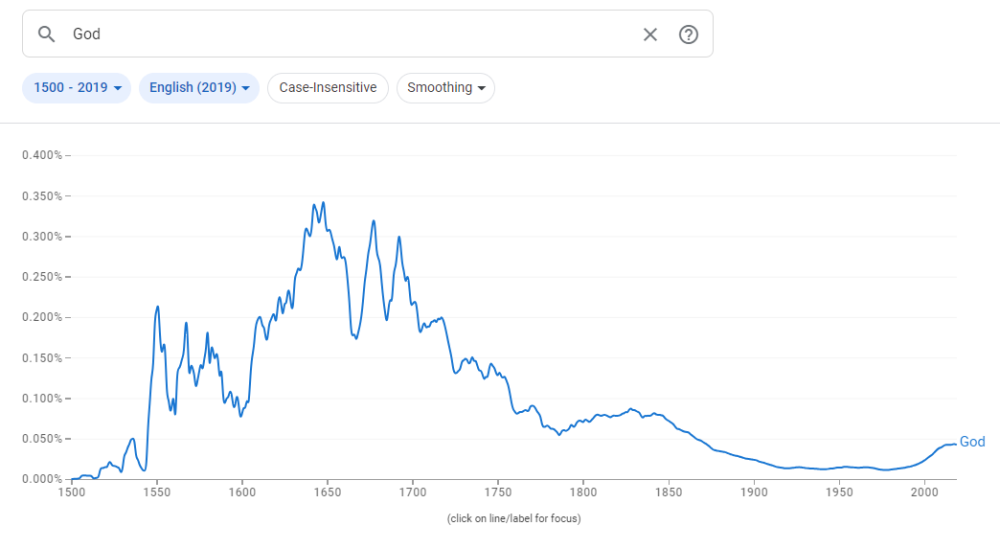The height and width of the screenshot is (549, 1000).
Task: Toggle the Case-Insensitive chip
Action: [x=328, y=88]
